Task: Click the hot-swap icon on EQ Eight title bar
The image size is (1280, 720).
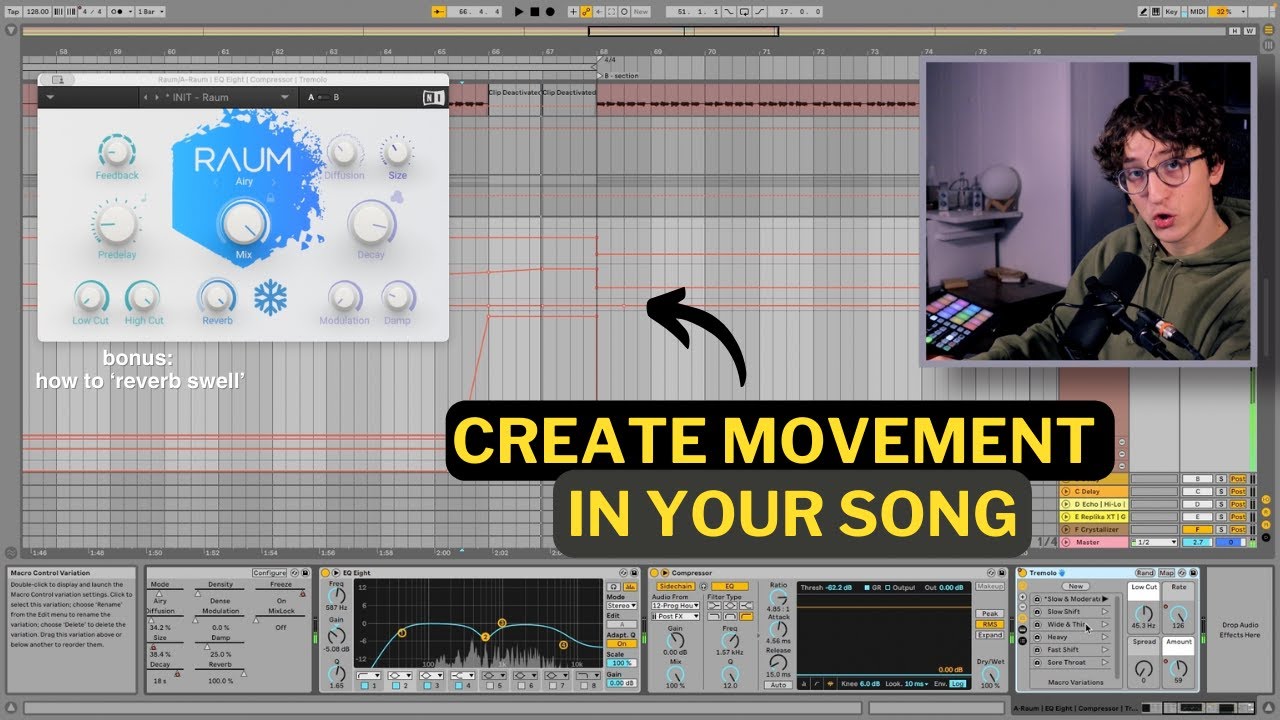Action: coord(623,573)
